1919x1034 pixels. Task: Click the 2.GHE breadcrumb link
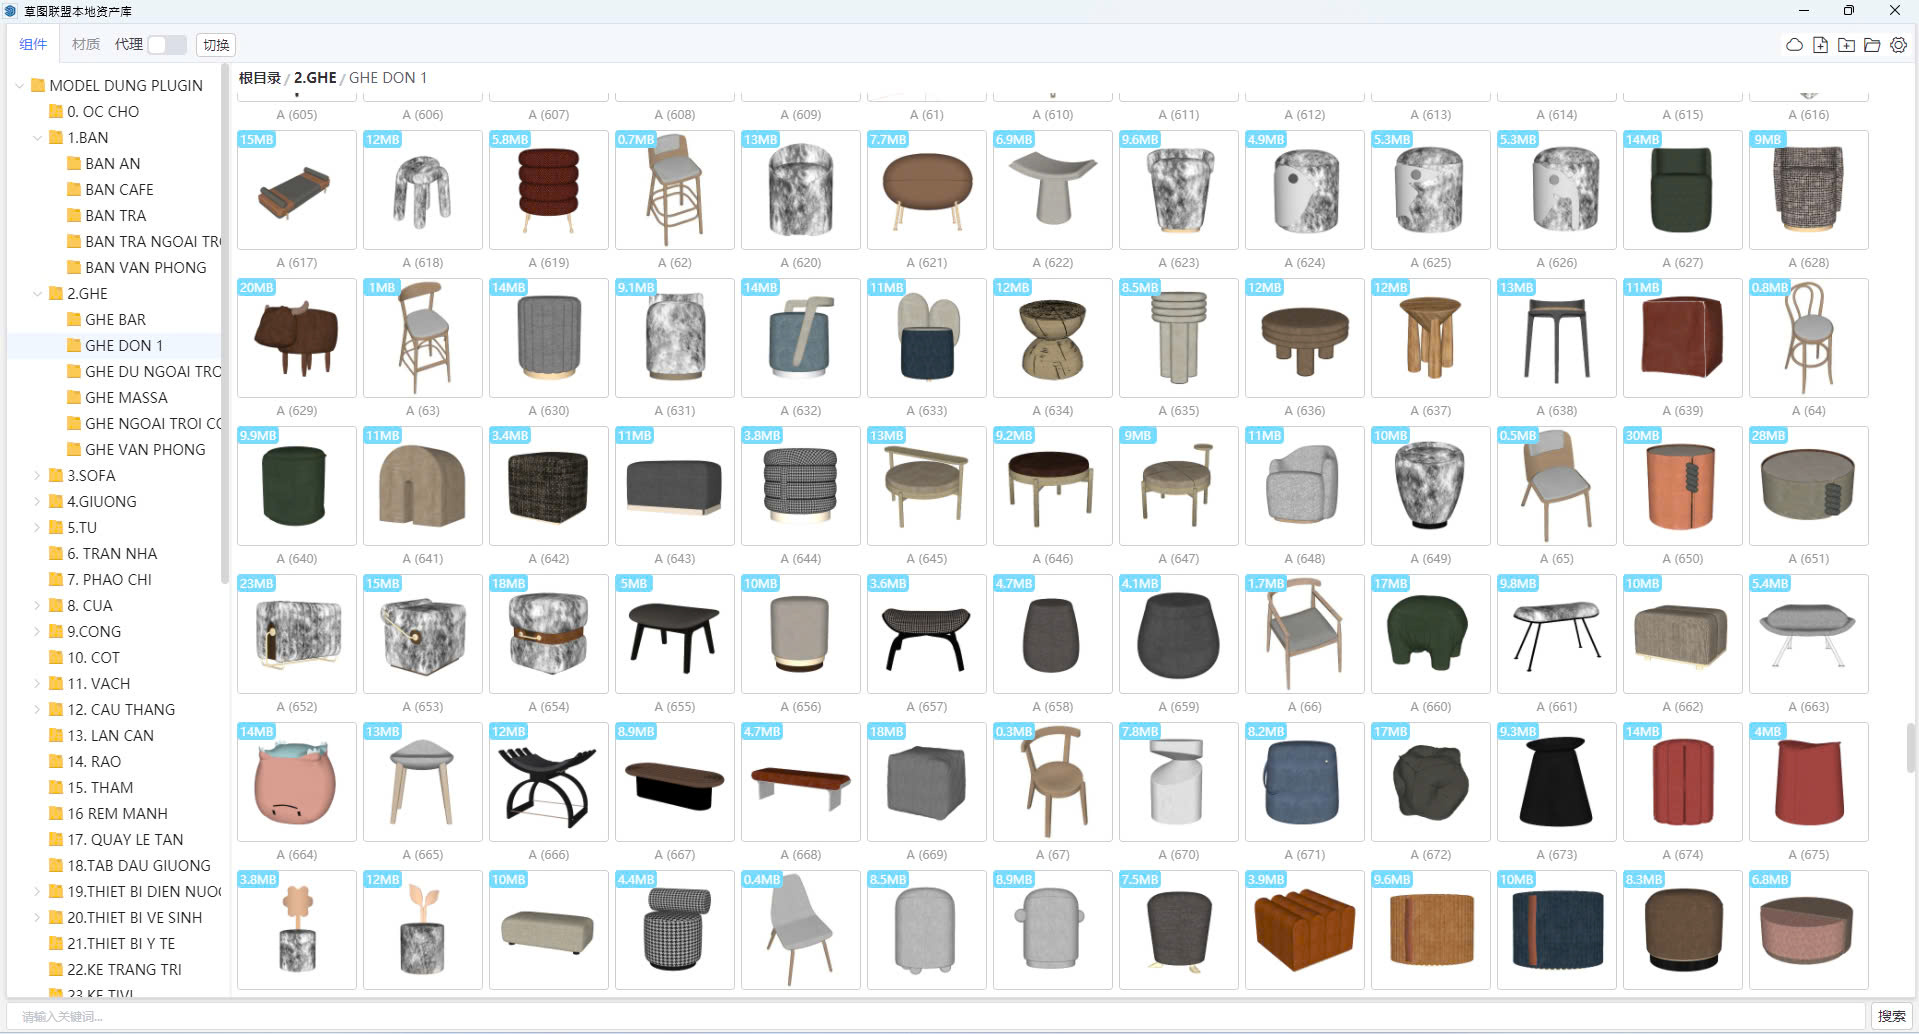tap(315, 78)
